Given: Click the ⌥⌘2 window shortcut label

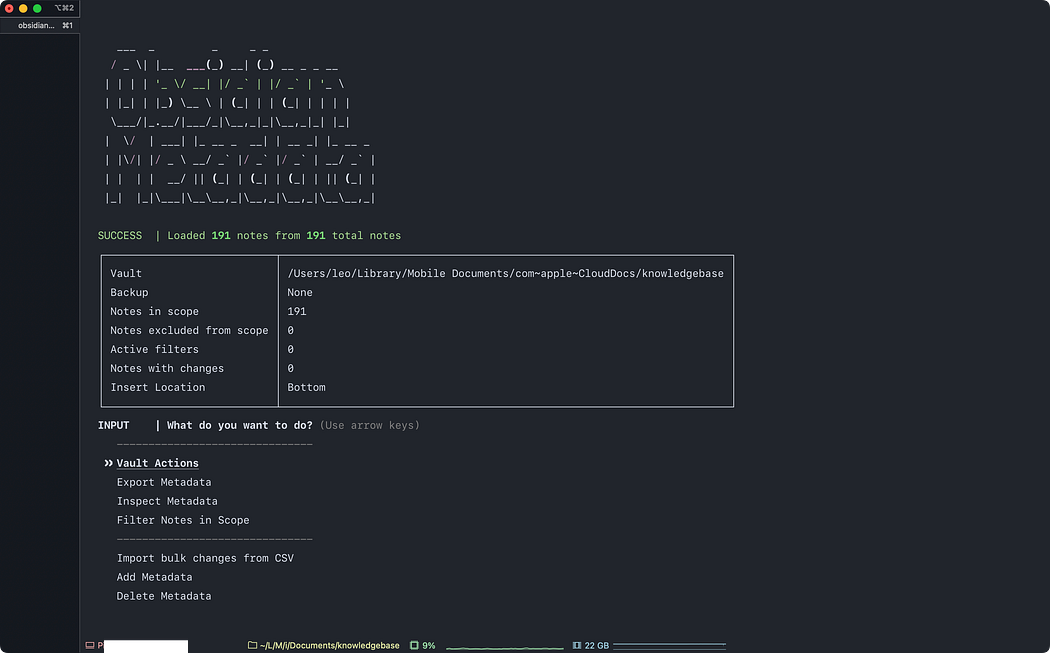Looking at the screenshot, I should pyautogui.click(x=64, y=8).
